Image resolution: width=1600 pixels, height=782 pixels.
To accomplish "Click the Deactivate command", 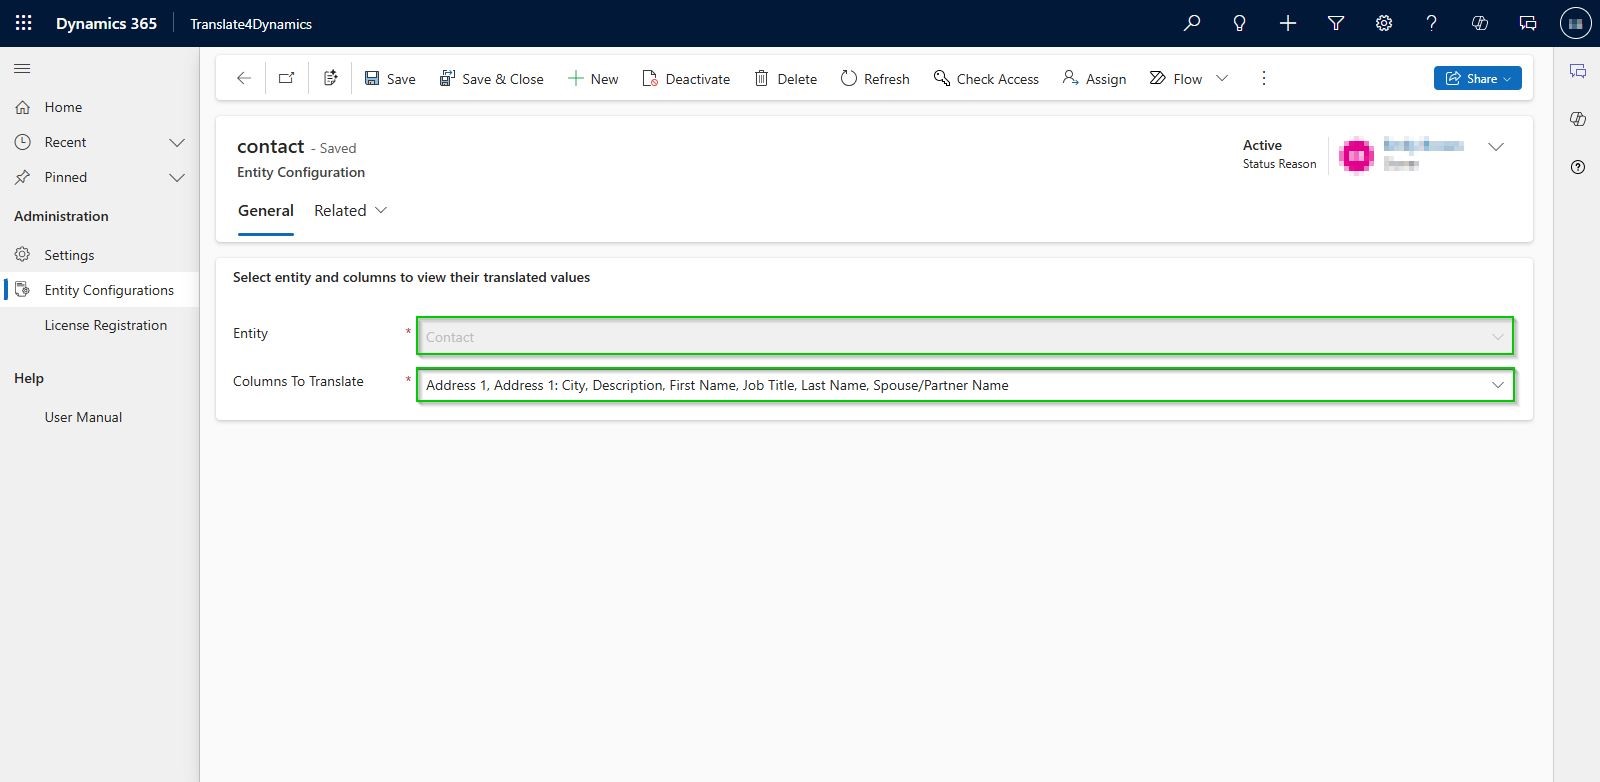I will (x=686, y=78).
